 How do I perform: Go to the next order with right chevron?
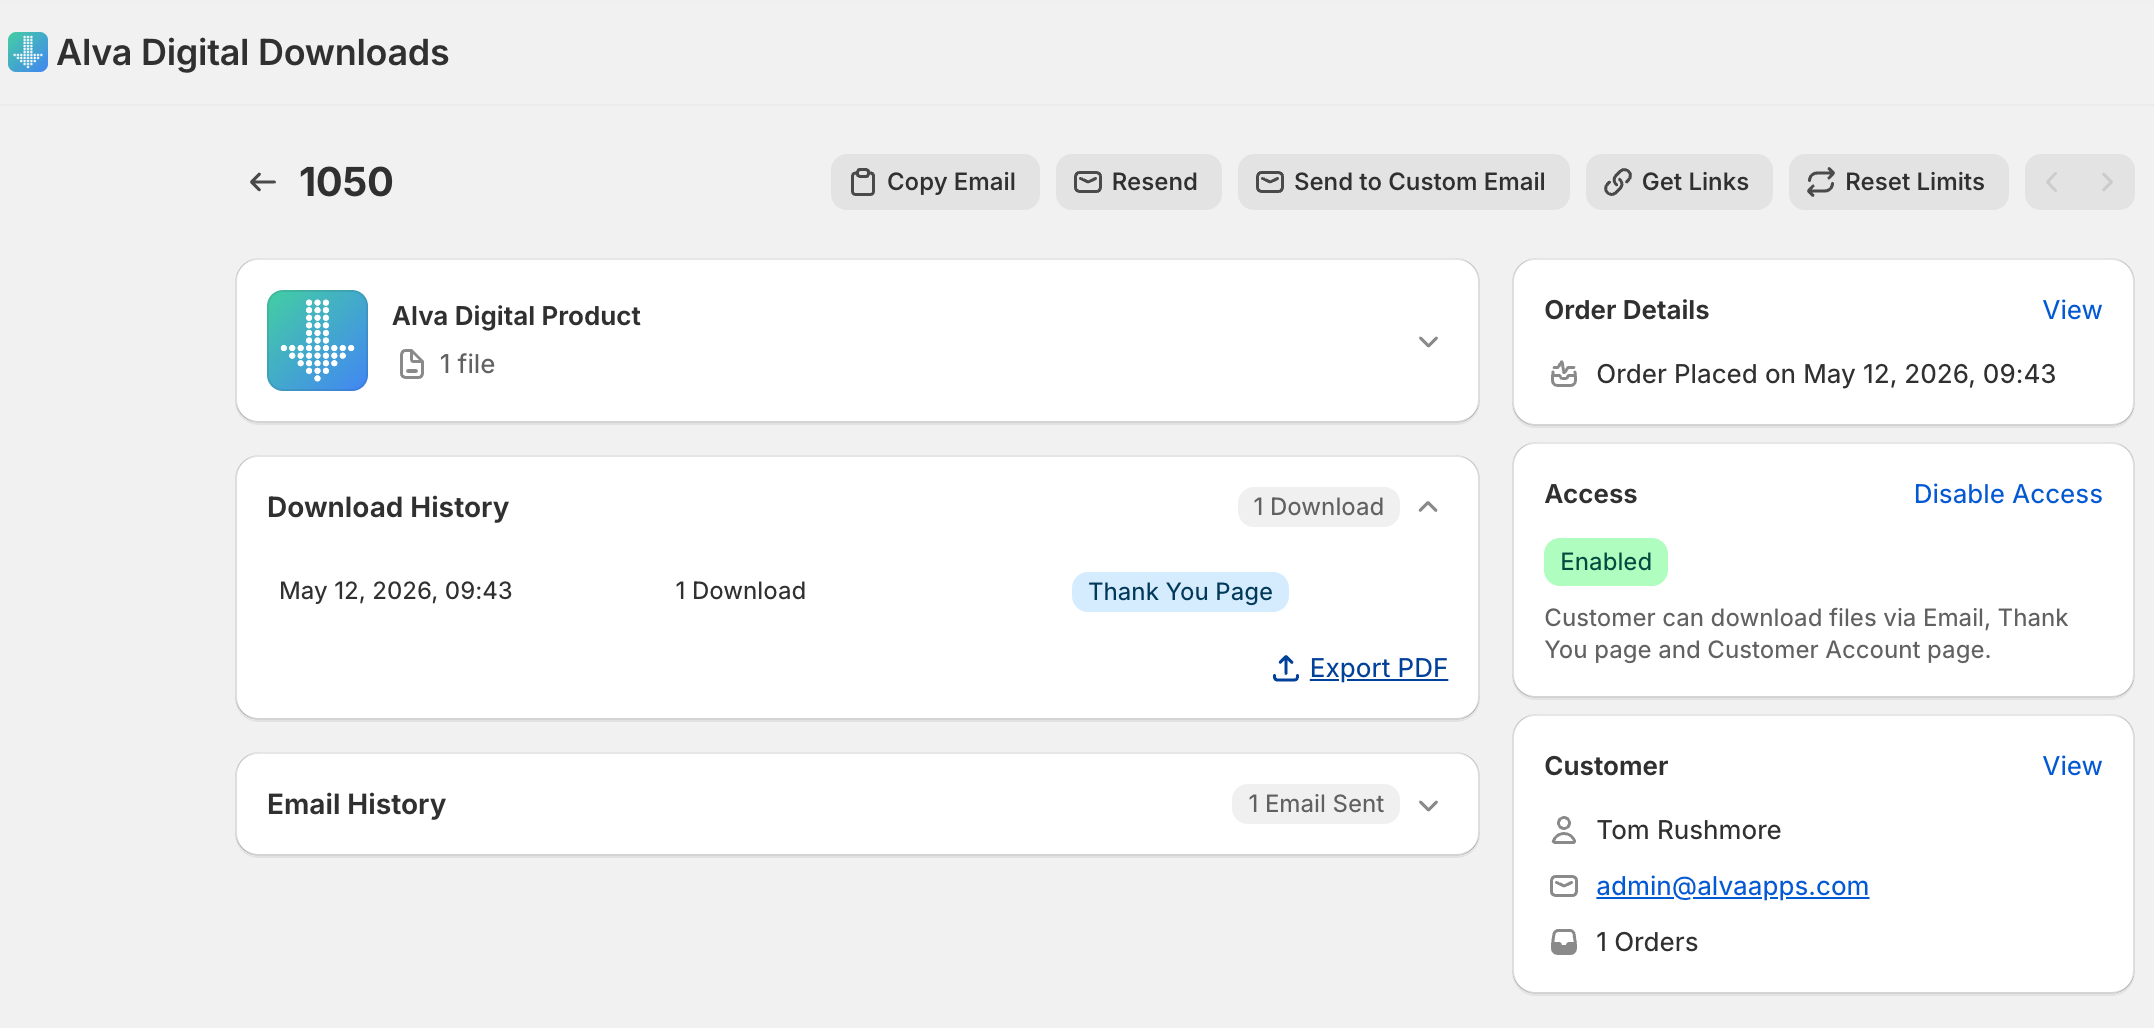[2107, 182]
